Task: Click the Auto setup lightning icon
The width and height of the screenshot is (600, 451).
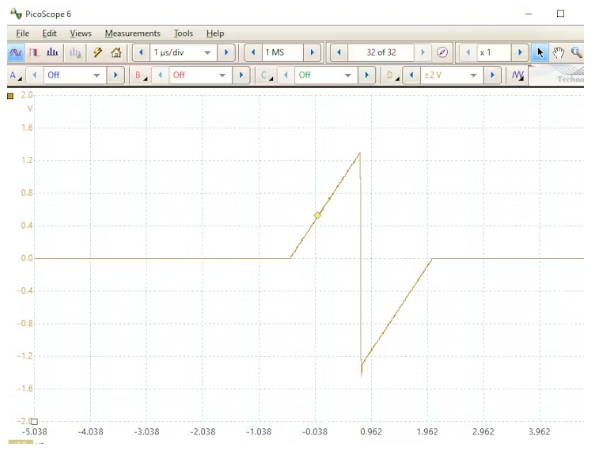Action: click(98, 52)
